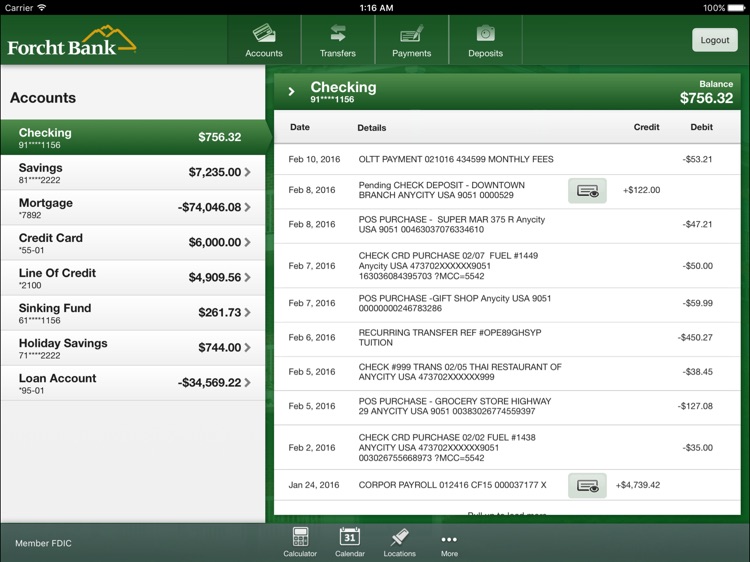Click the Forcht Bank logo
Viewport: 750px width, 562px height.
(x=72, y=41)
